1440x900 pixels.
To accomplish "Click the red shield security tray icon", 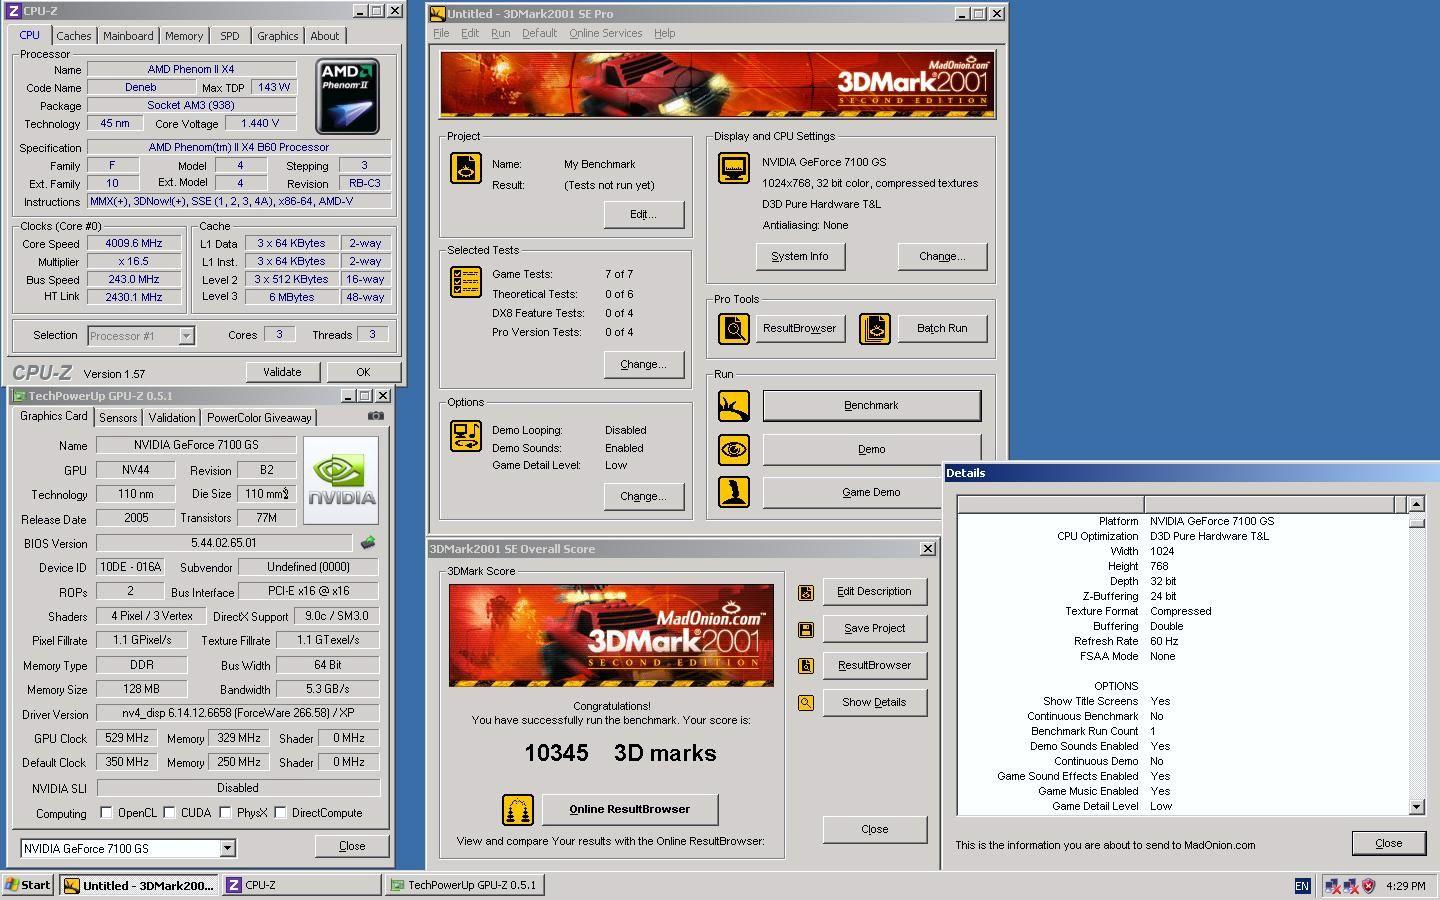I will [1369, 886].
